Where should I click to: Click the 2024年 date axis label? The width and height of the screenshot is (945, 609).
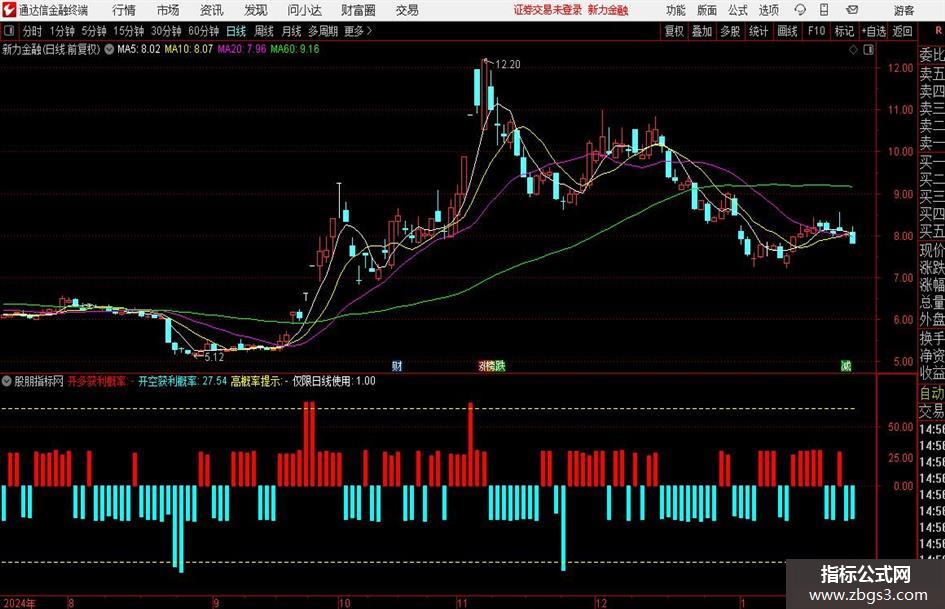(x=19, y=603)
